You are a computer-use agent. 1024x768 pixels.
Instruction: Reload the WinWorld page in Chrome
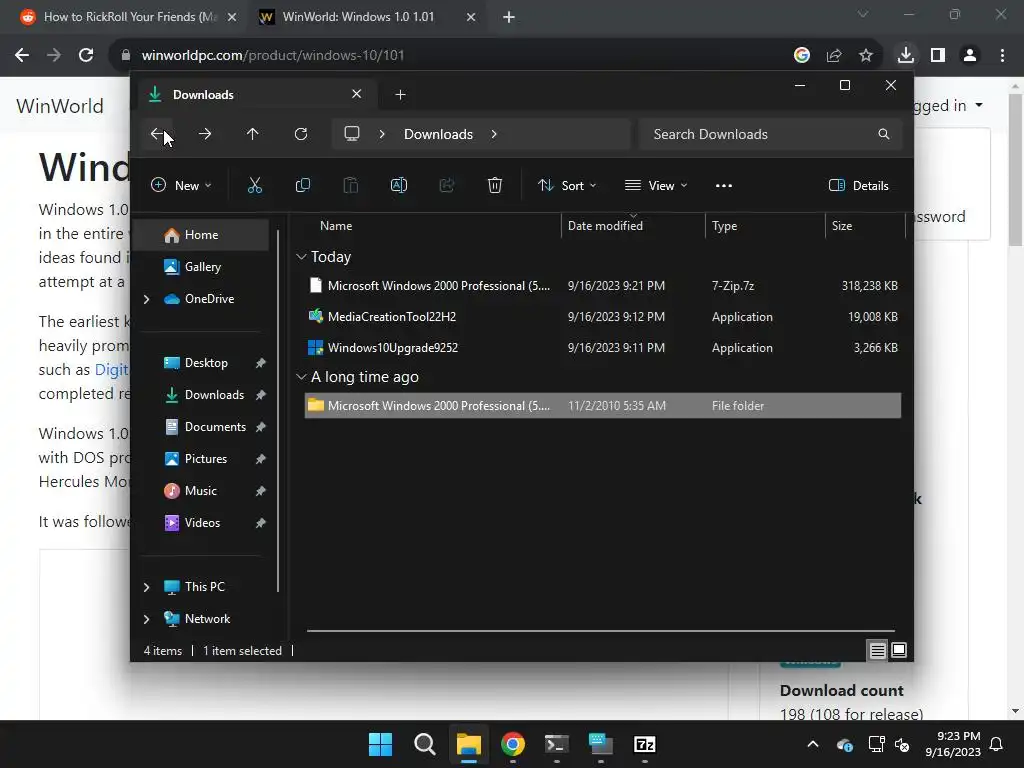(x=86, y=56)
